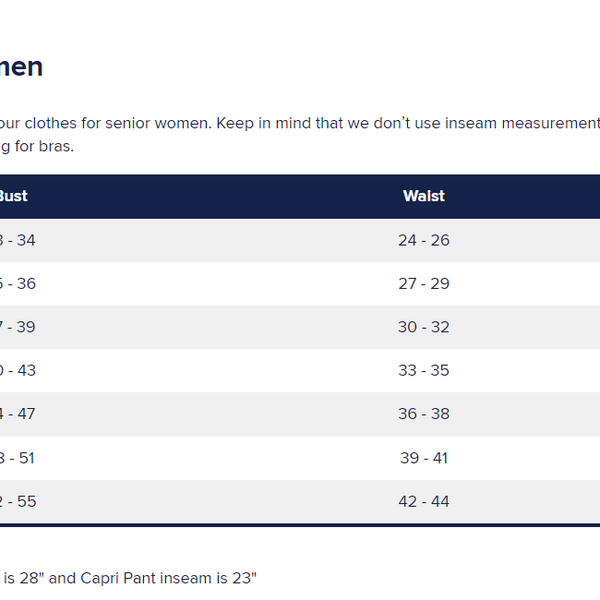Image resolution: width=600 pixels, height=600 pixels.
Task: Select the bust cell ending in 39
Action: tap(18, 327)
